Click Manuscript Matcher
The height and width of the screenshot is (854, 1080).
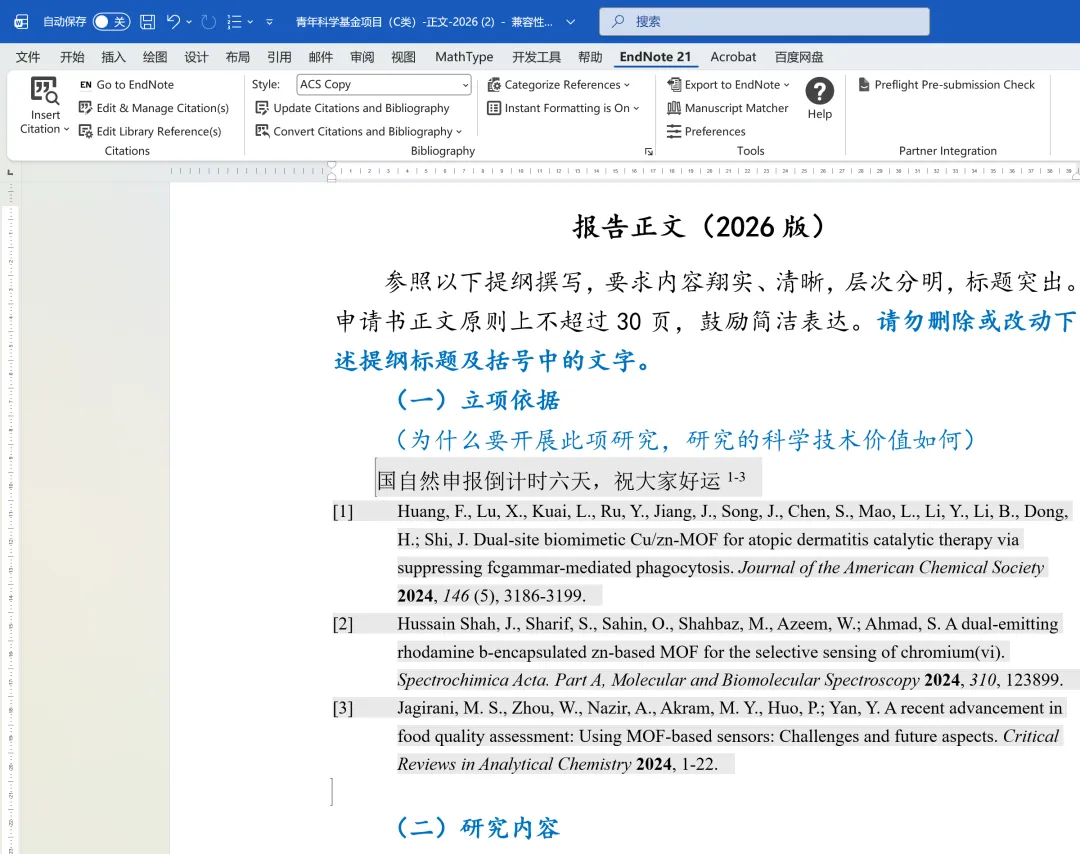(x=728, y=108)
